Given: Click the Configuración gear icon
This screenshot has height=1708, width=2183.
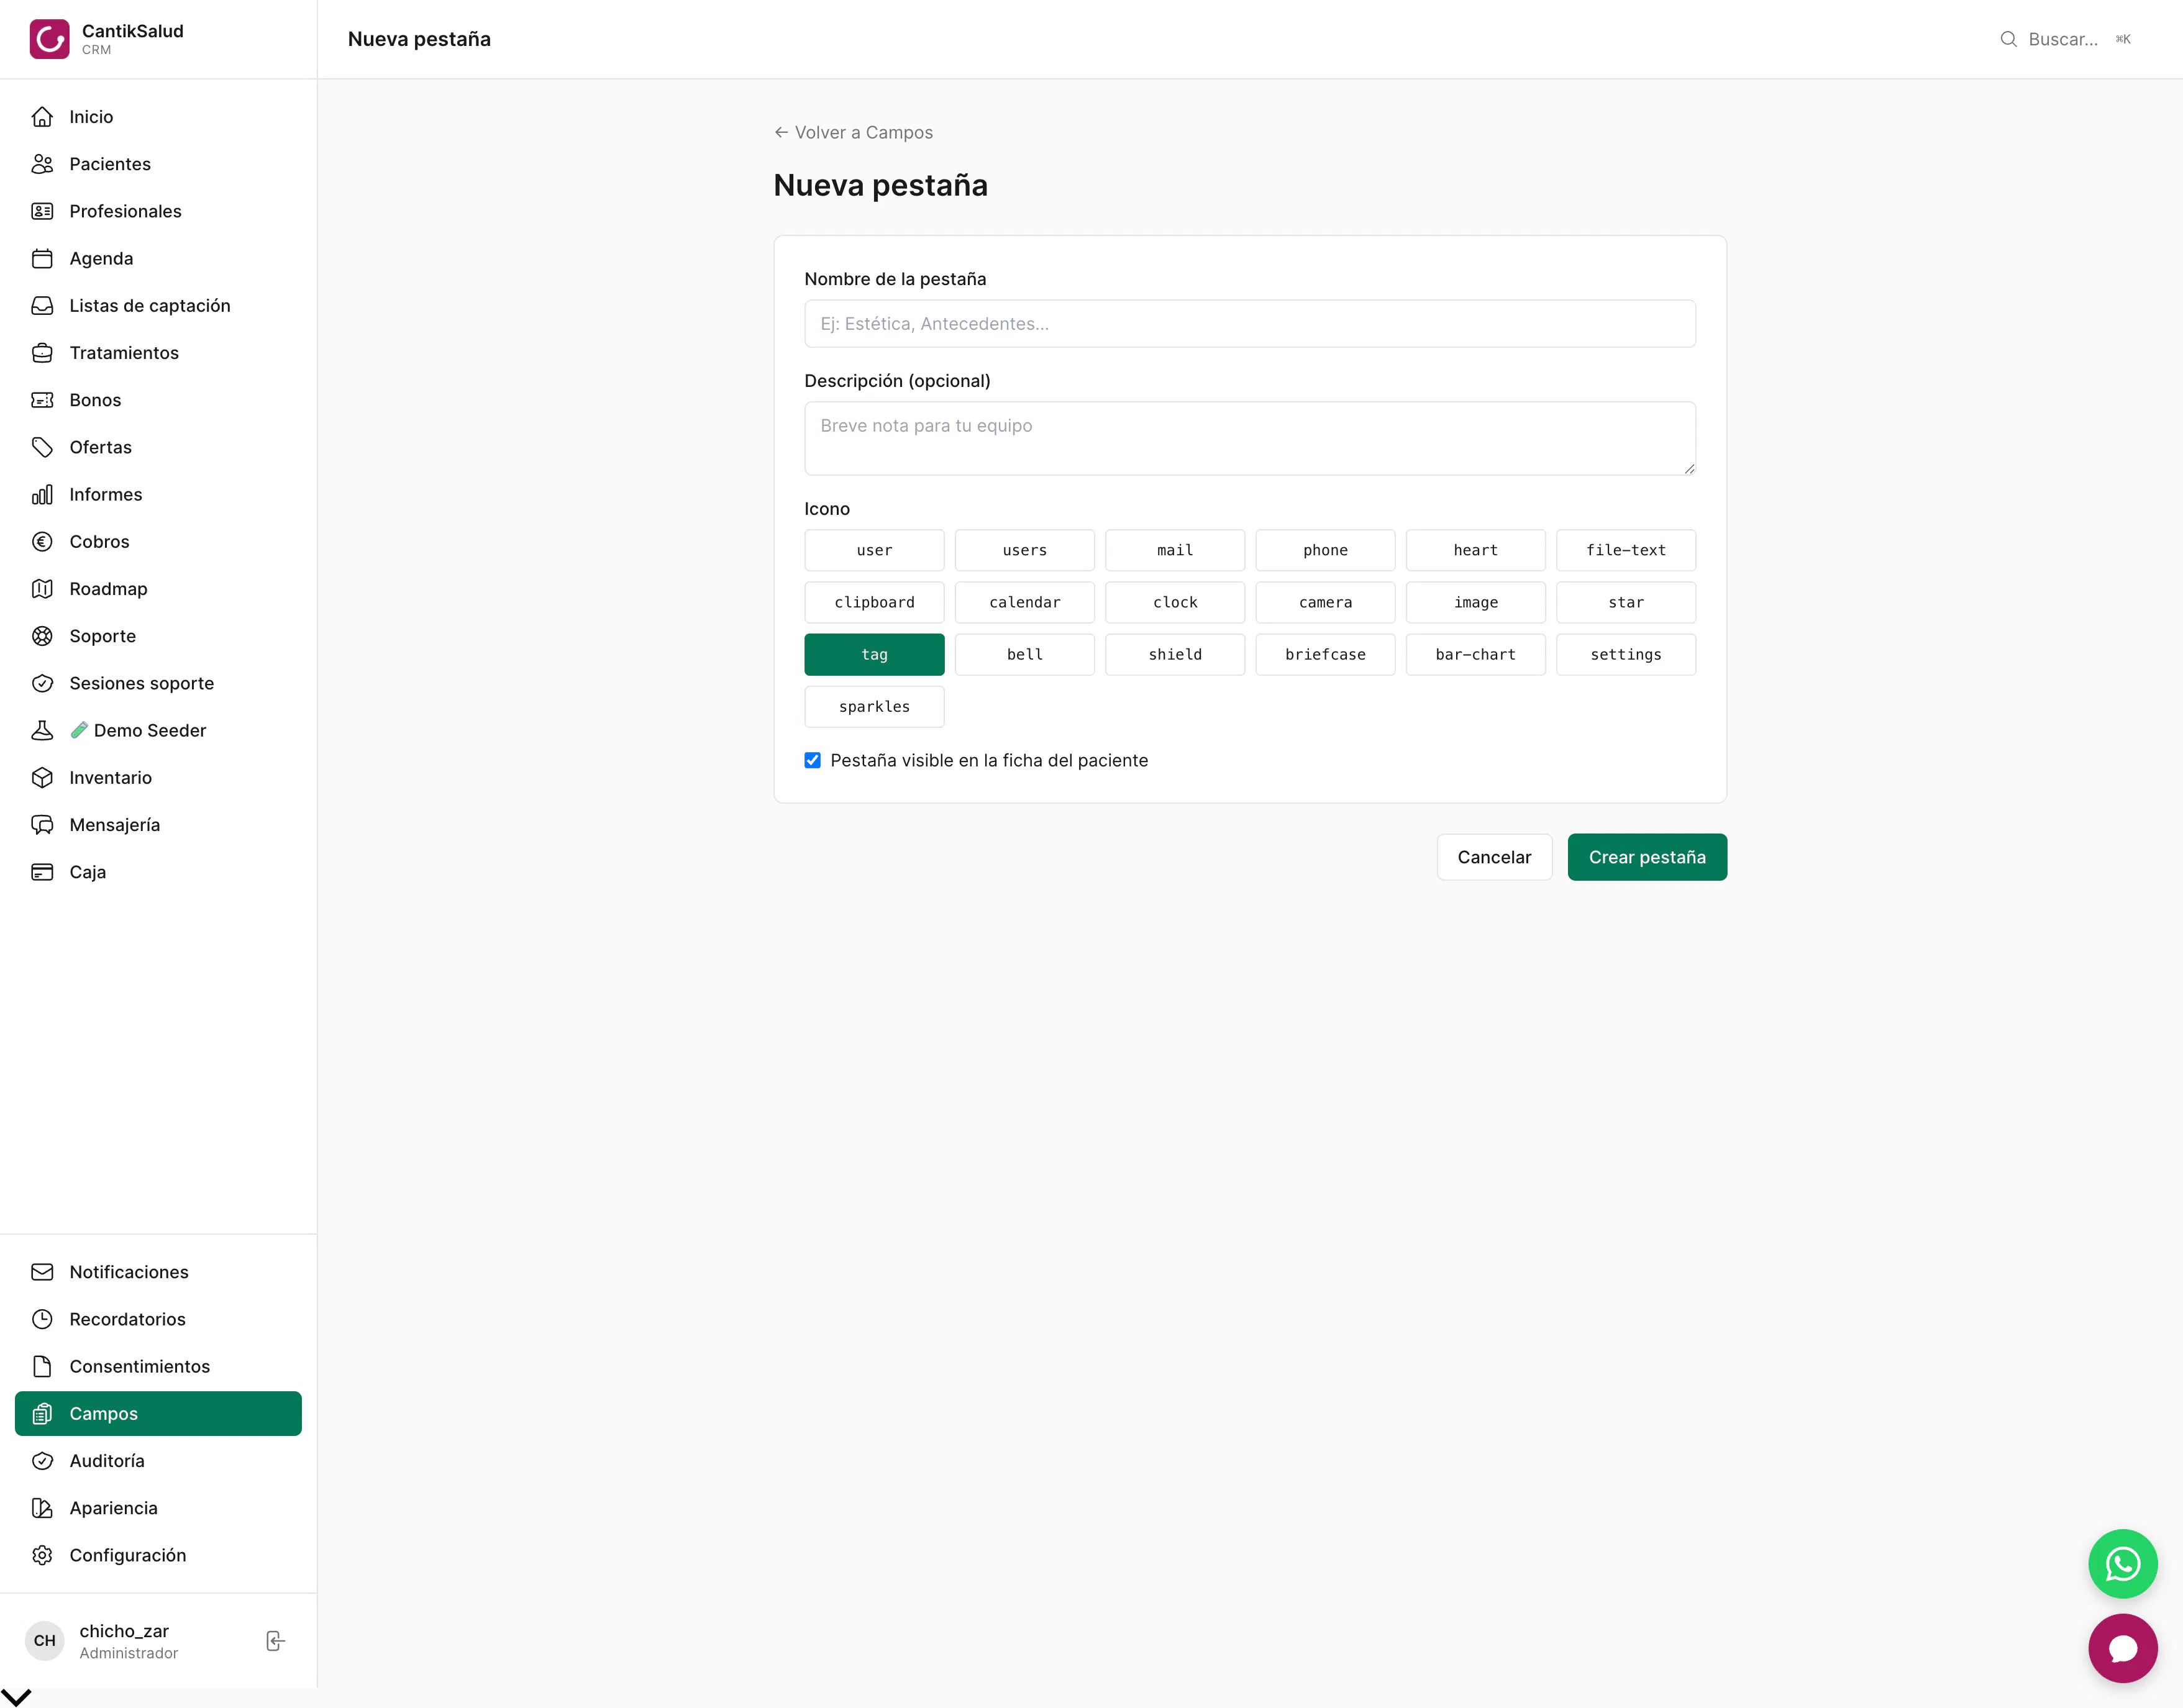Looking at the screenshot, I should click(x=42, y=1555).
